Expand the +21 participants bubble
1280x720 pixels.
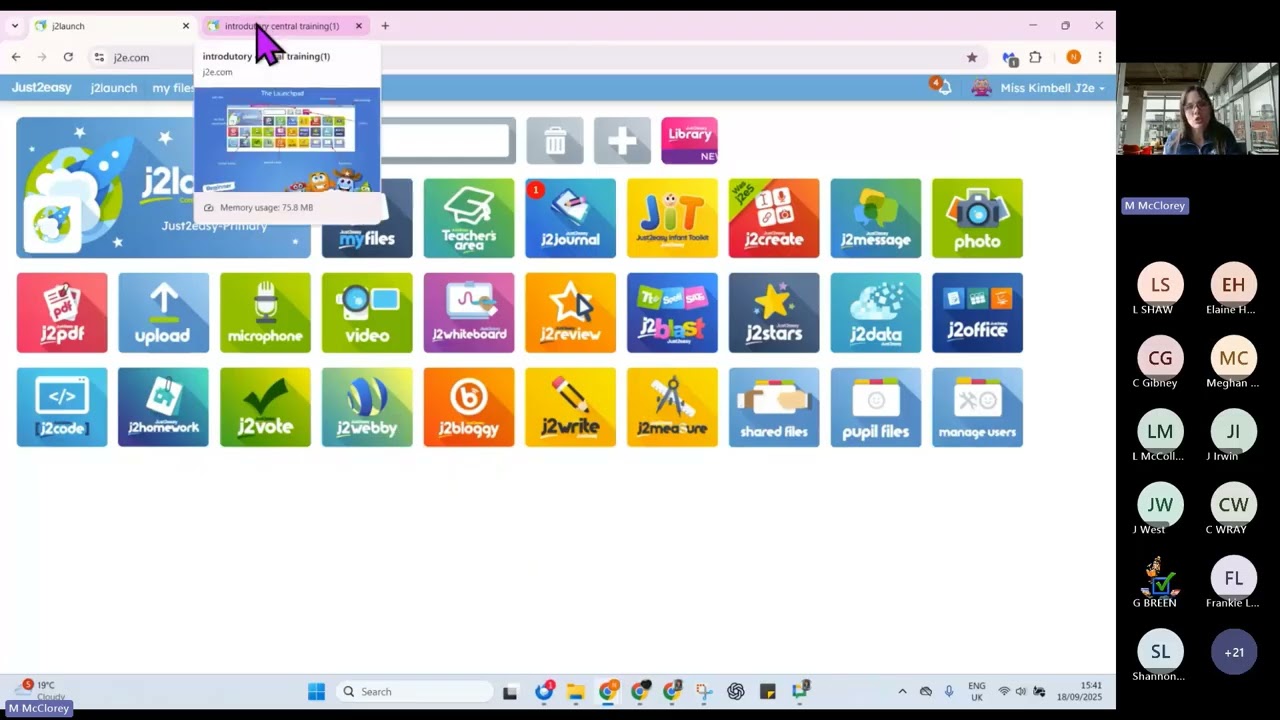(x=1234, y=652)
